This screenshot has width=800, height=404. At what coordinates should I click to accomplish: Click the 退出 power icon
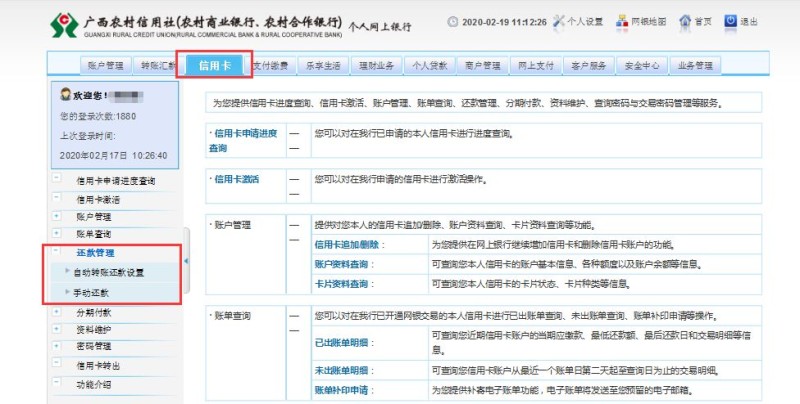[731, 21]
